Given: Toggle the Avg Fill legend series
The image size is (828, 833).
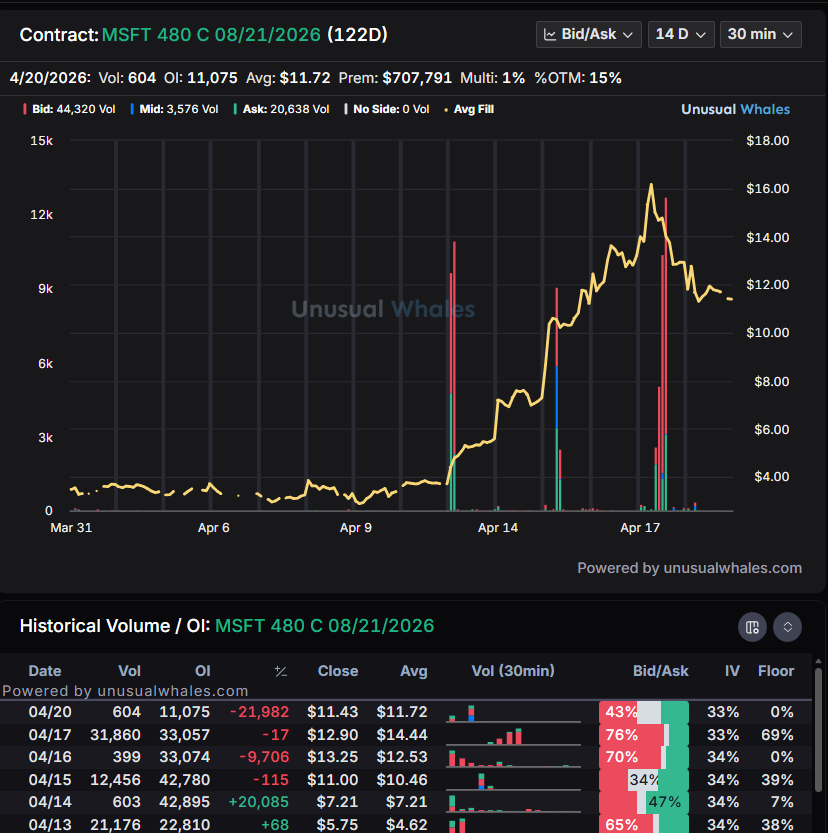Looking at the screenshot, I should click(469, 109).
